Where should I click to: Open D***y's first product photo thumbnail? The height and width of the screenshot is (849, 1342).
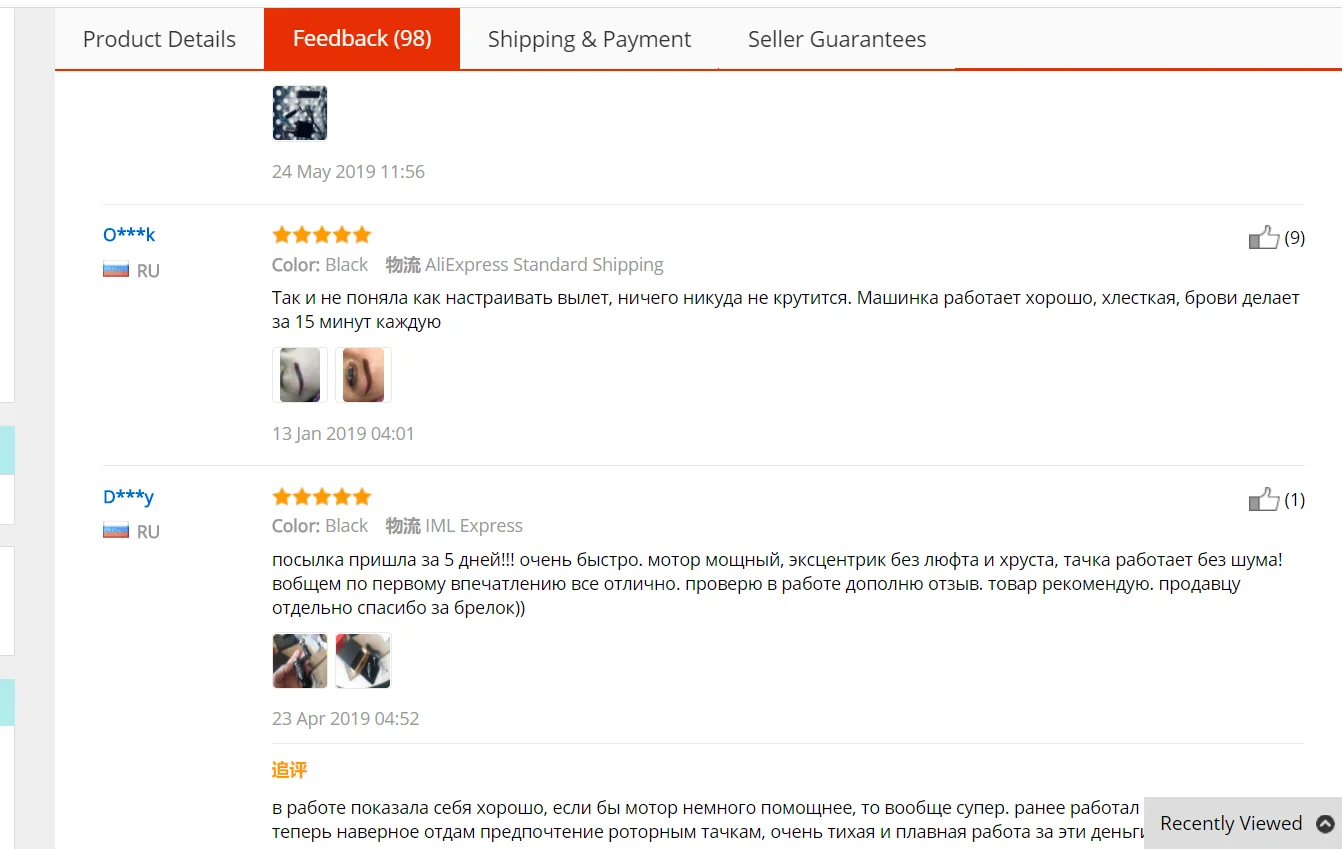(x=300, y=661)
